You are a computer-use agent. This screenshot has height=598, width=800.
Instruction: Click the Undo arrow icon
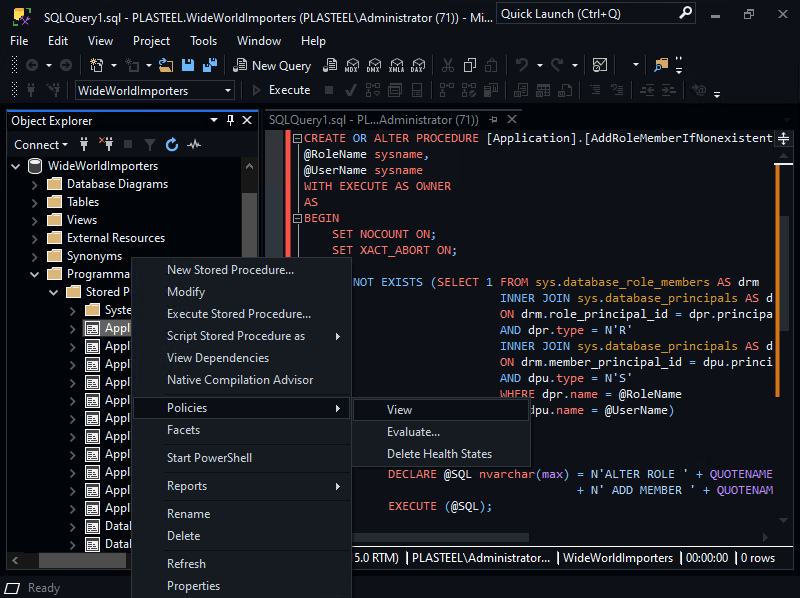pos(521,65)
